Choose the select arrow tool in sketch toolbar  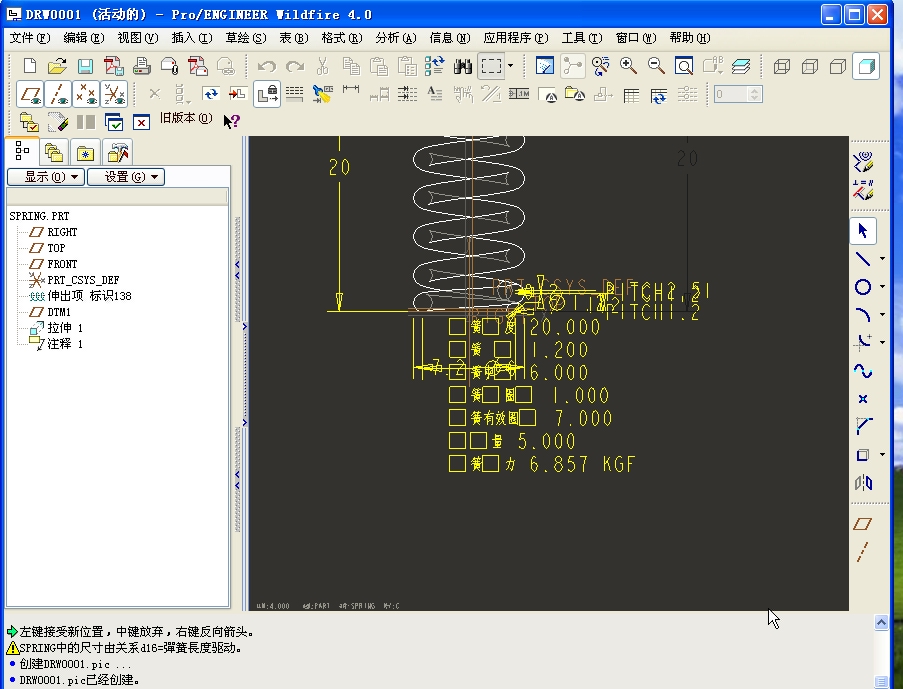coord(863,231)
